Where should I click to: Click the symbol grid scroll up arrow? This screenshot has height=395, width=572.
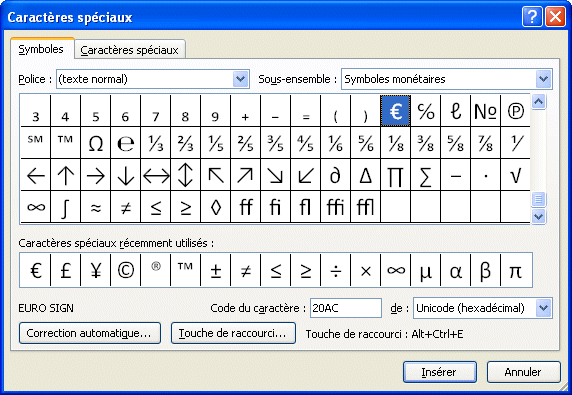point(538,102)
